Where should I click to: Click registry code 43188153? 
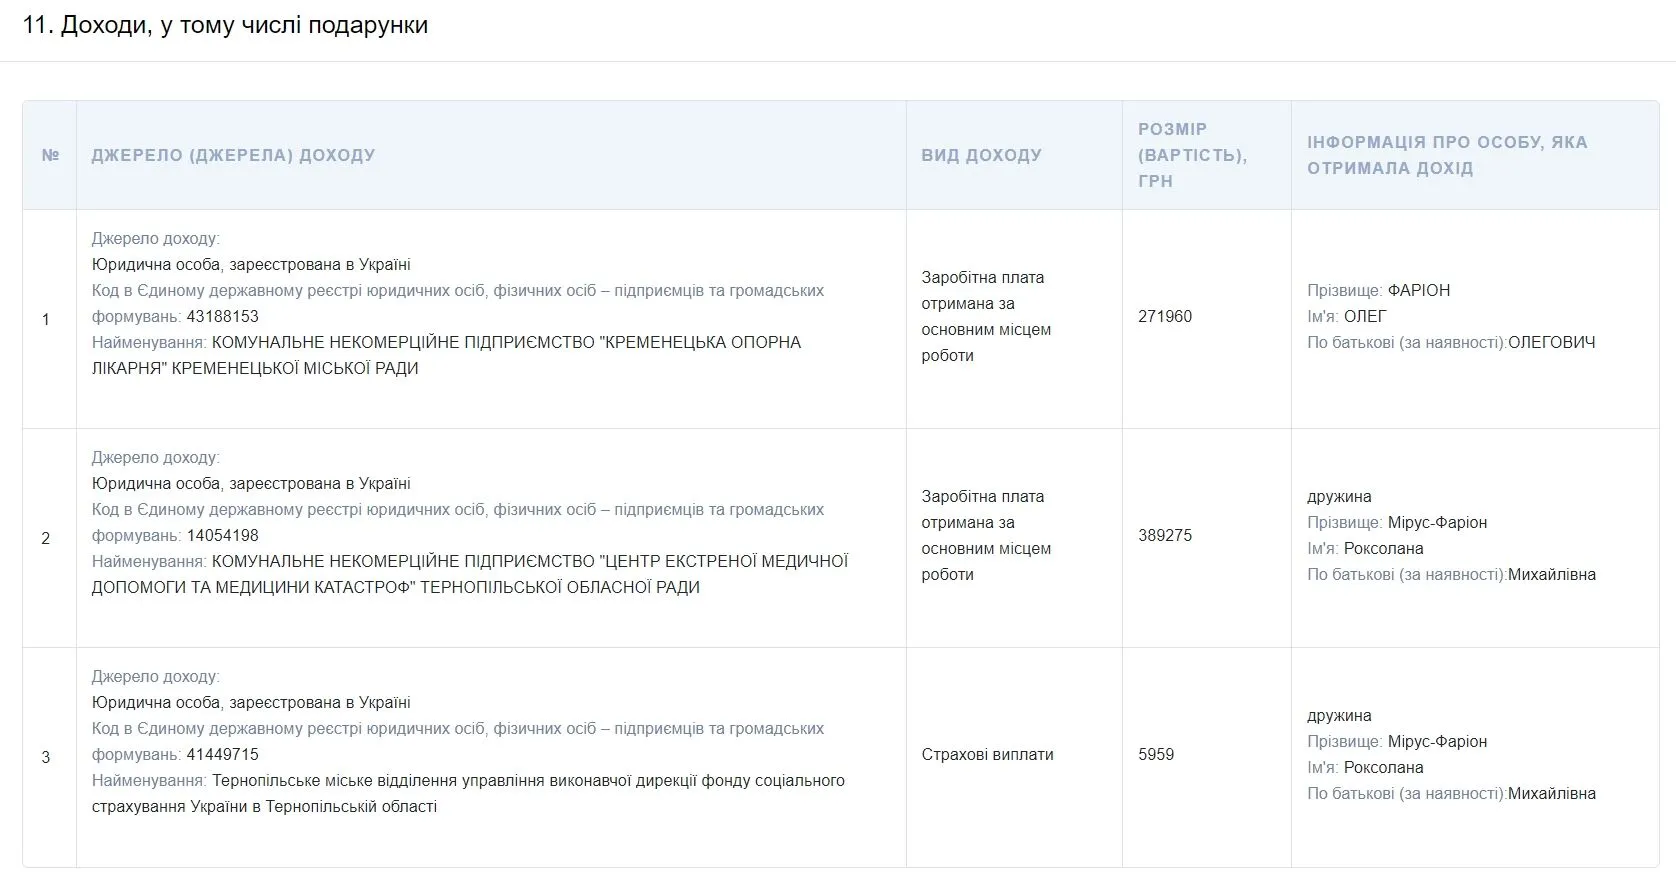pos(223,316)
